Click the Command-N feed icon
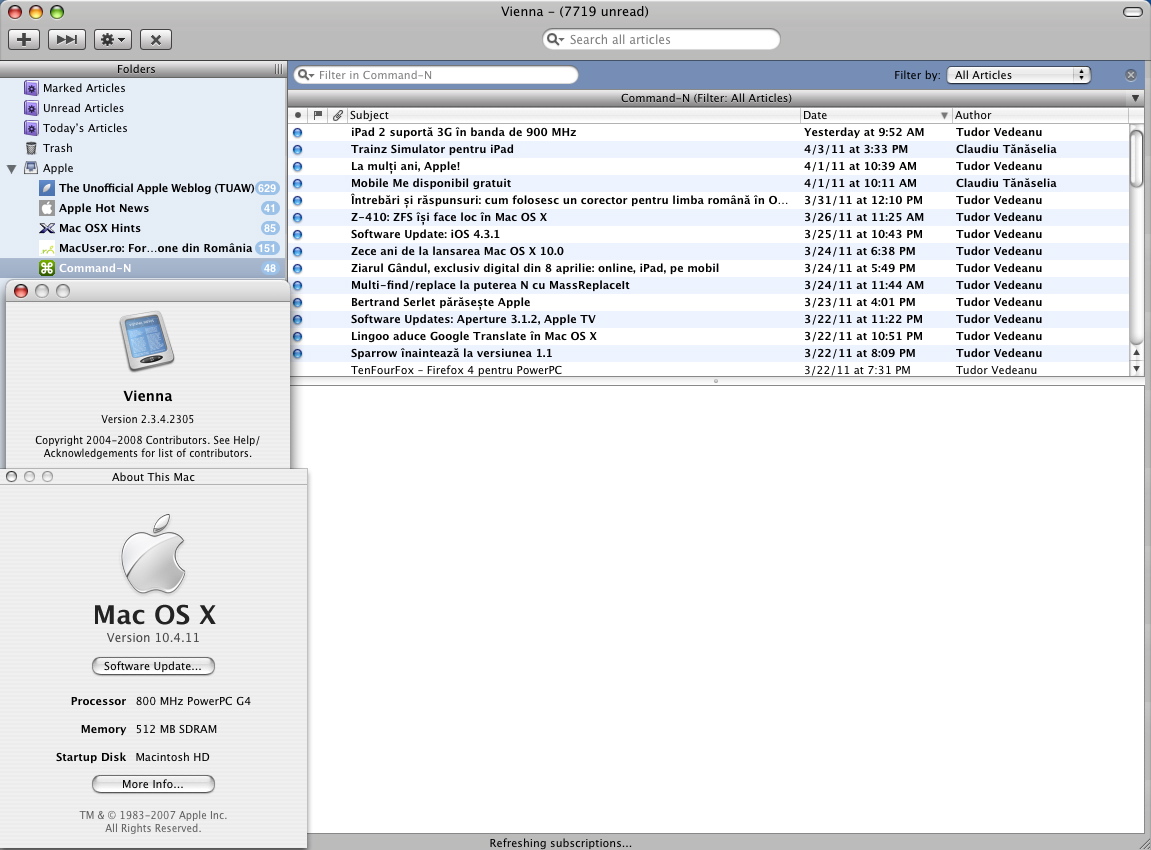The image size is (1151, 850). pyautogui.click(x=47, y=268)
